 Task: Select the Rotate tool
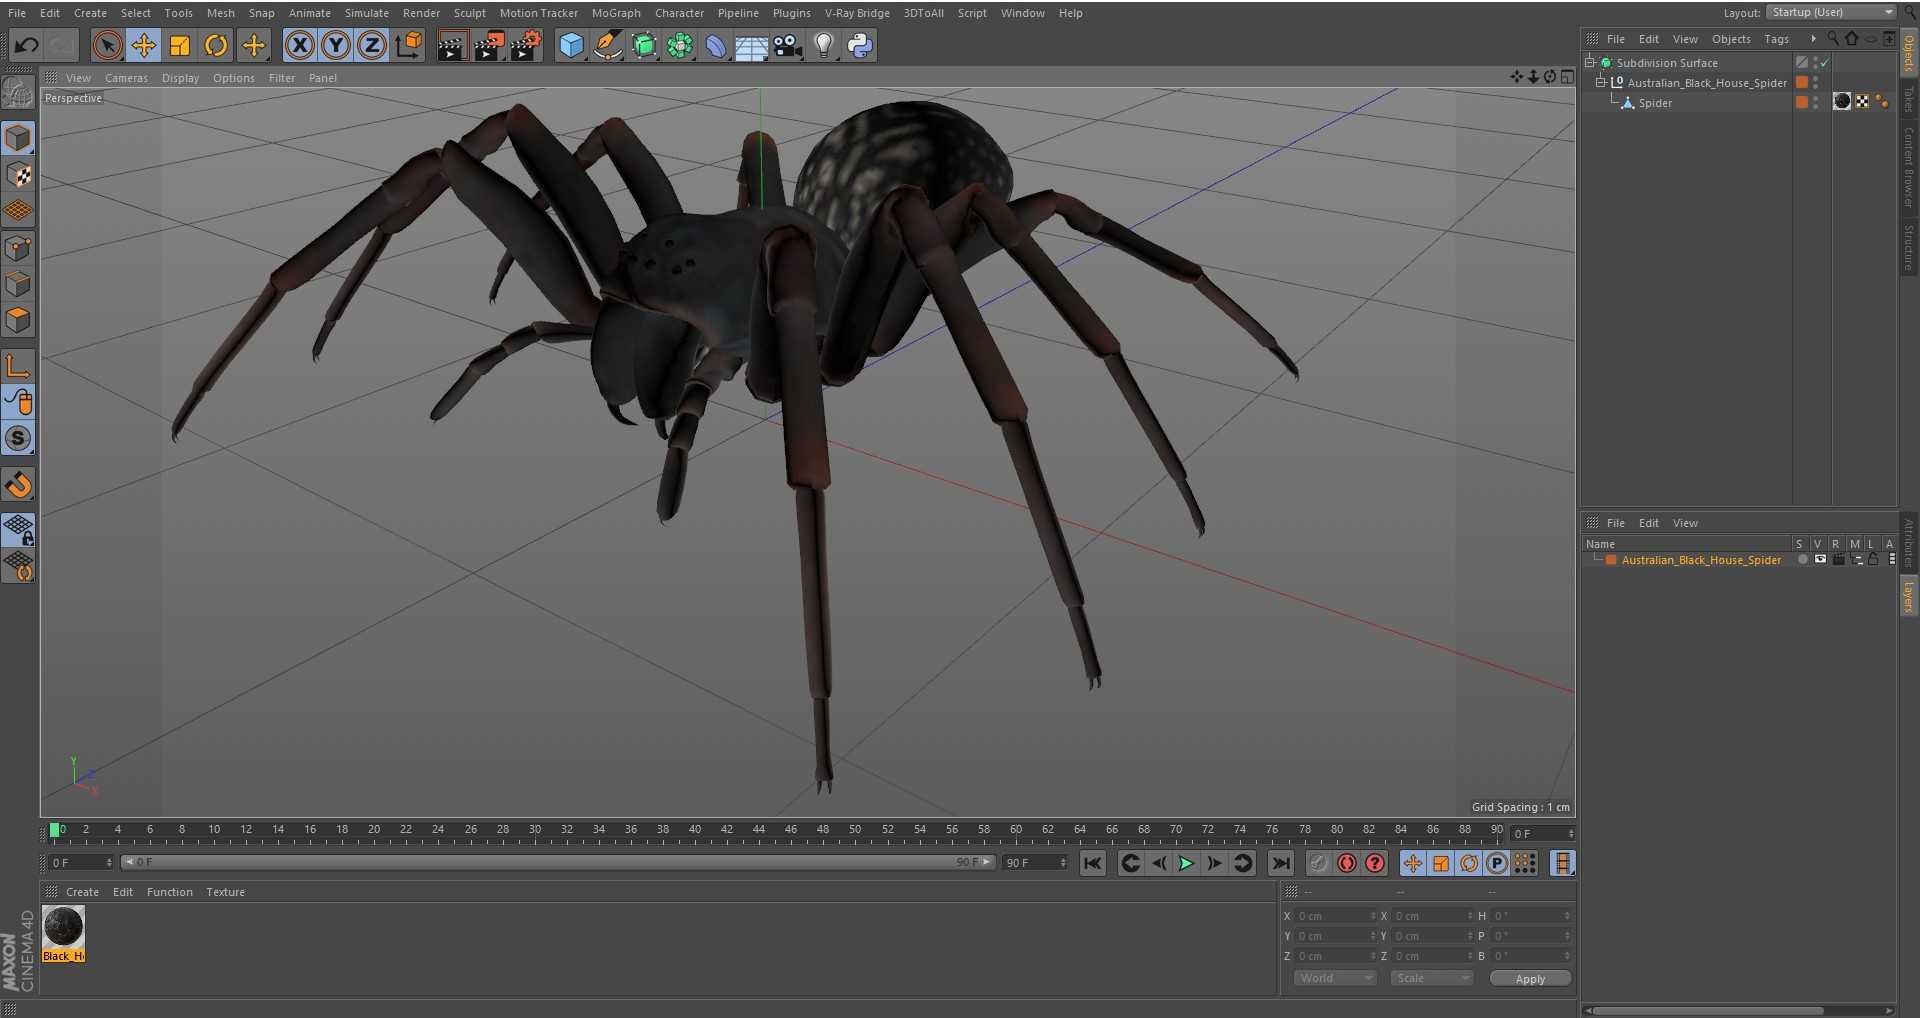(x=216, y=45)
